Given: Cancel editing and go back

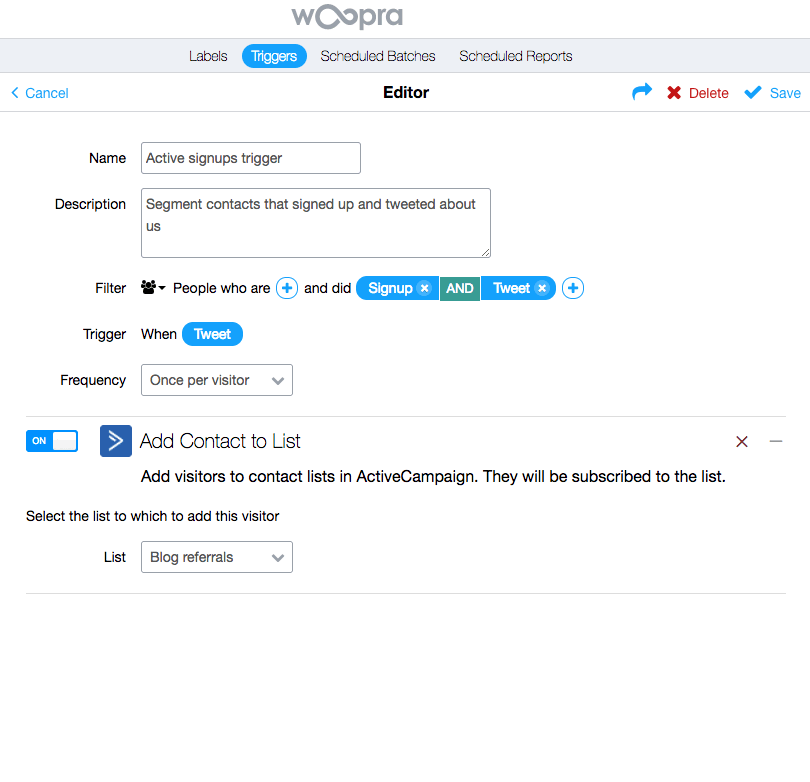Looking at the screenshot, I should pyautogui.click(x=39, y=92).
